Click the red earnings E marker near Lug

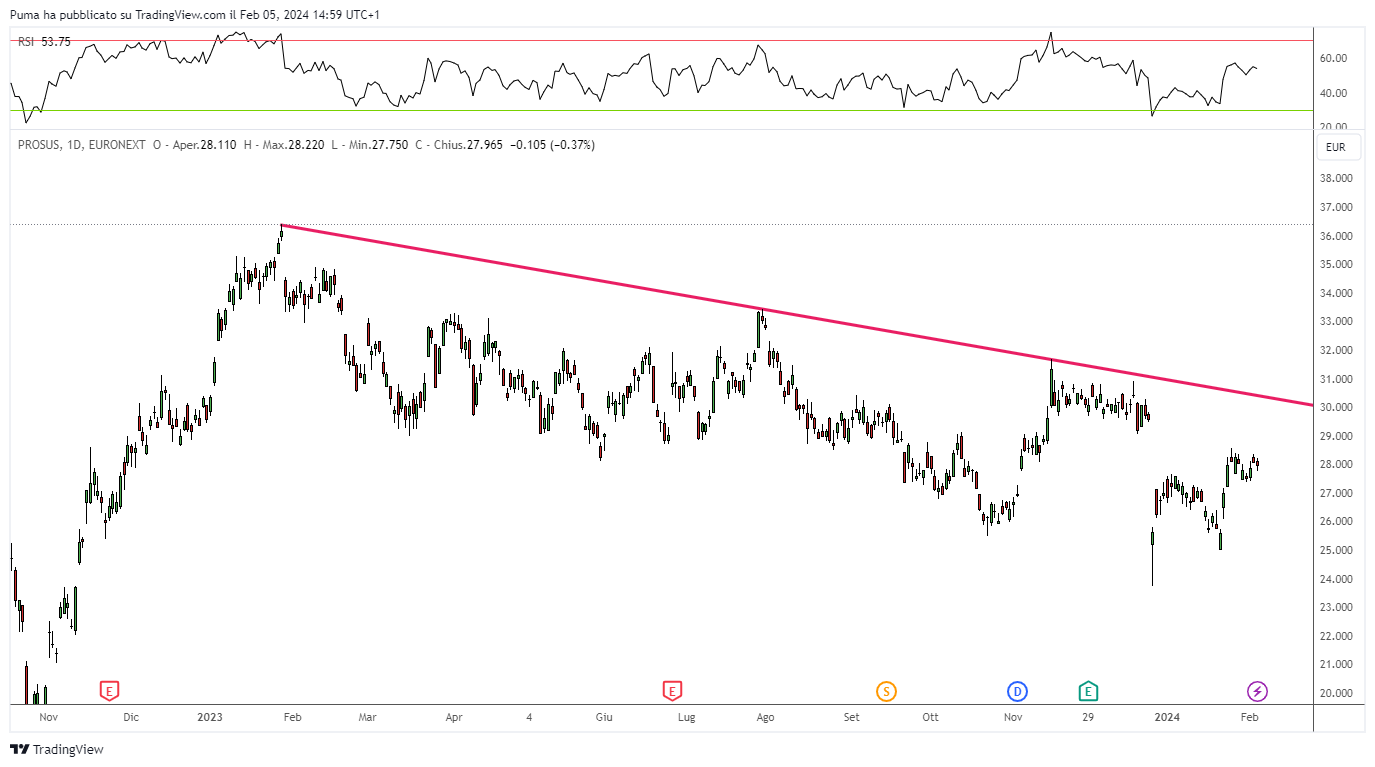[x=672, y=690]
